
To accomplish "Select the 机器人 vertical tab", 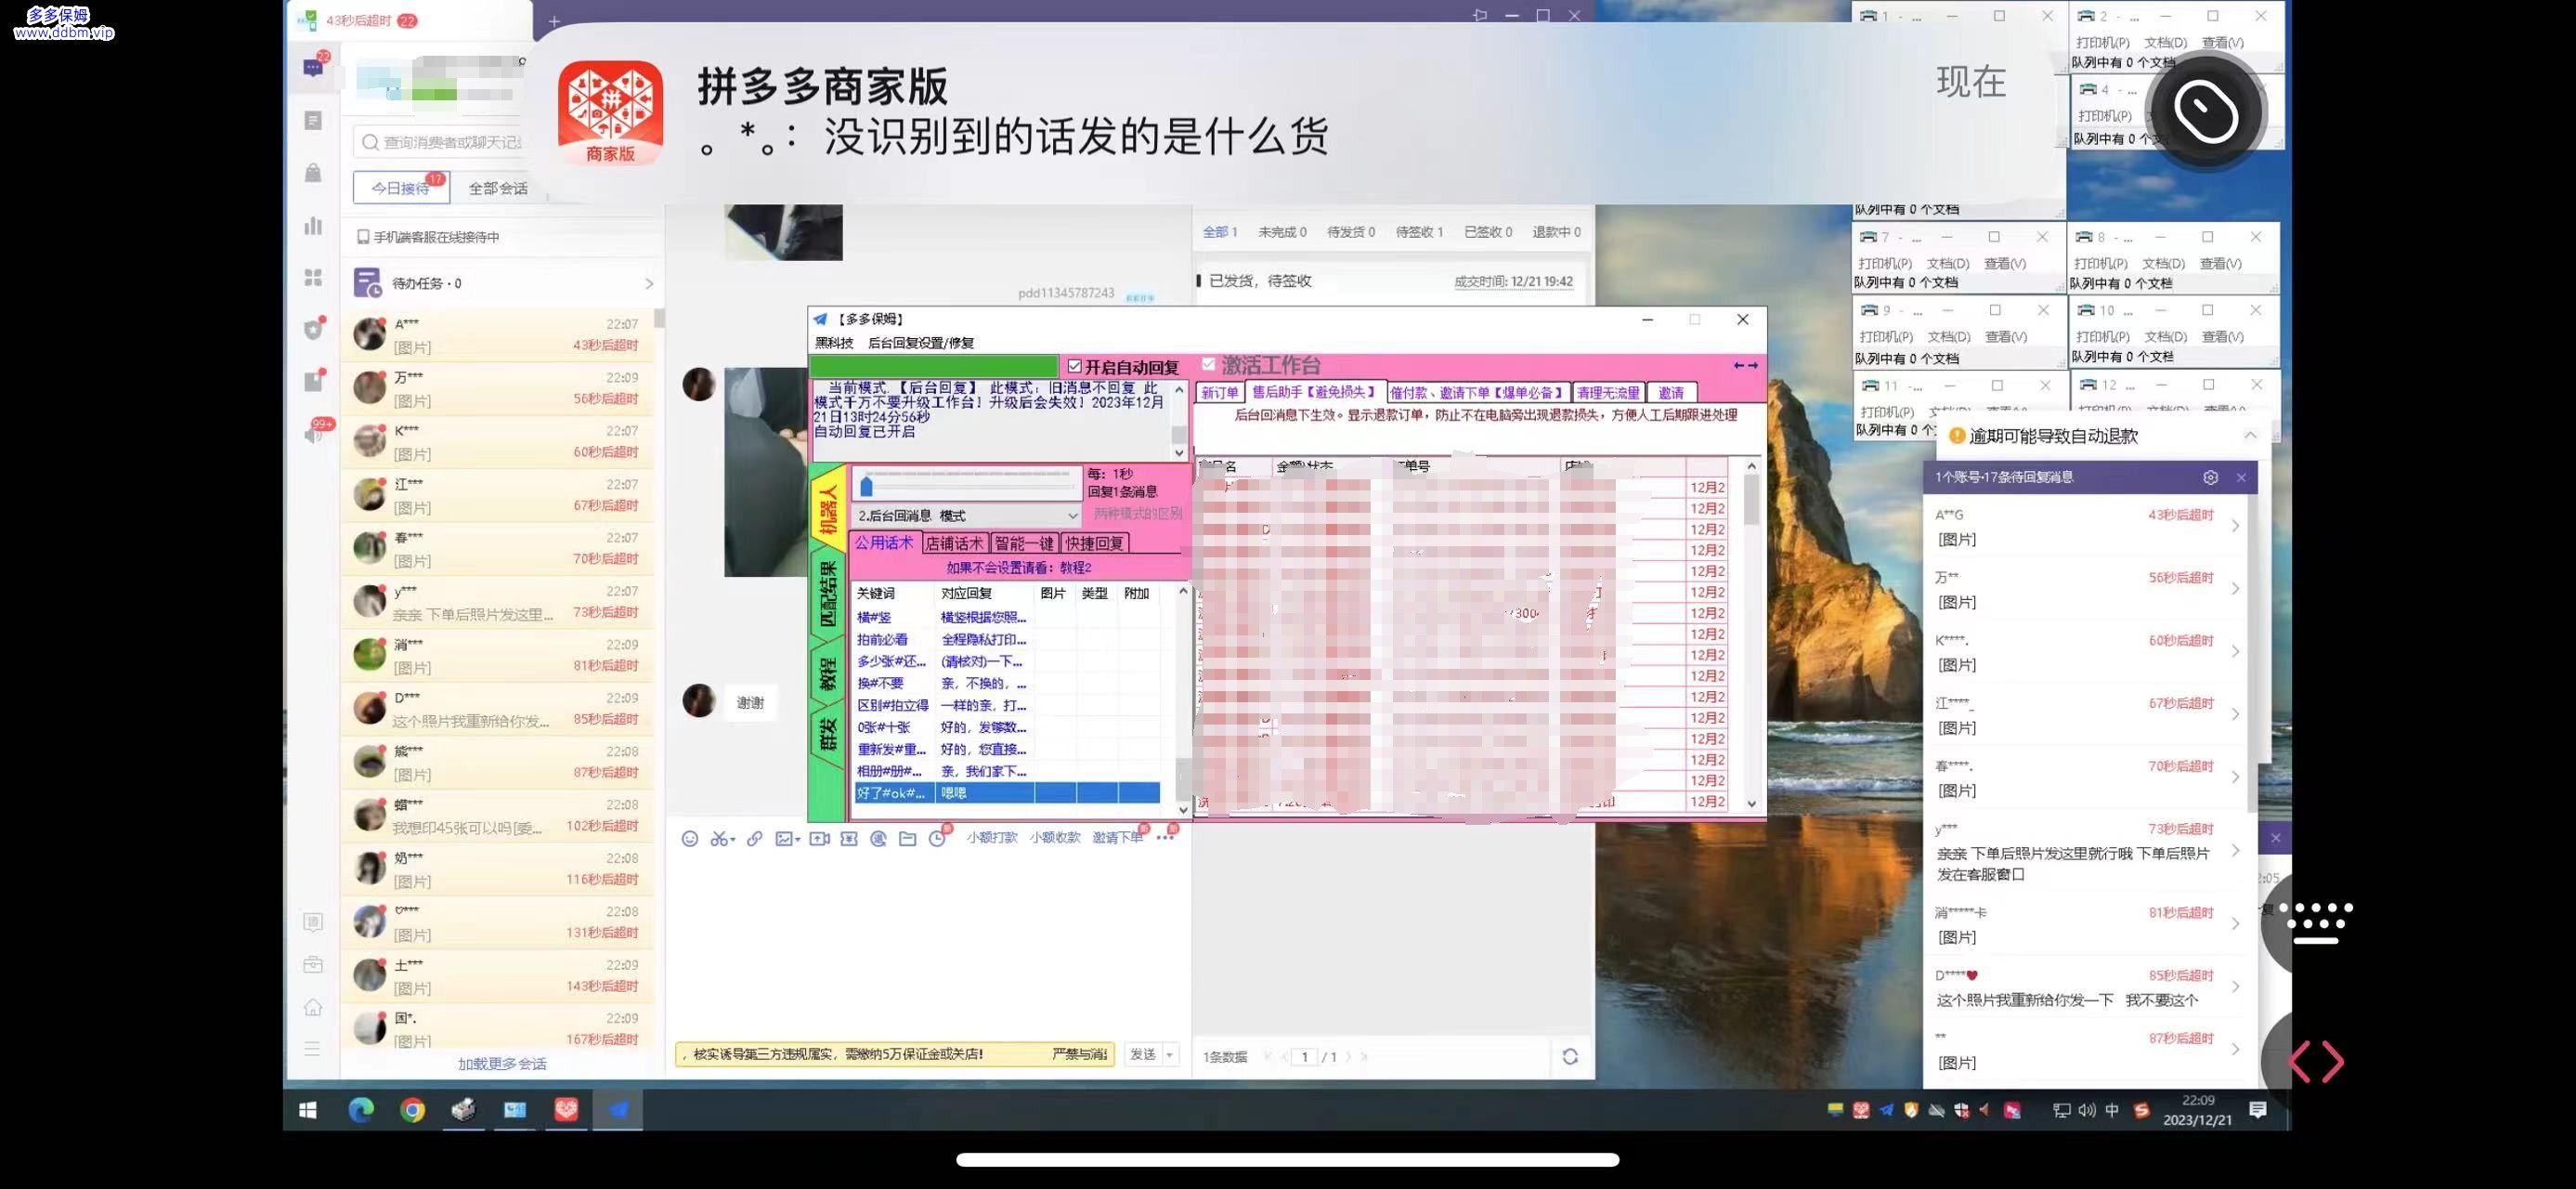I will click(828, 507).
